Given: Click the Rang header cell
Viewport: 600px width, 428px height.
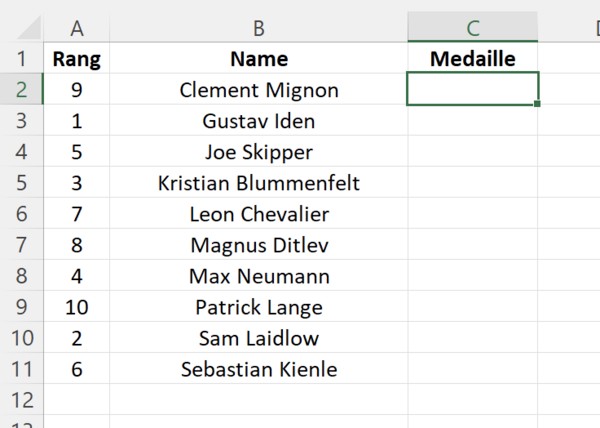Looking at the screenshot, I should pos(77,58).
